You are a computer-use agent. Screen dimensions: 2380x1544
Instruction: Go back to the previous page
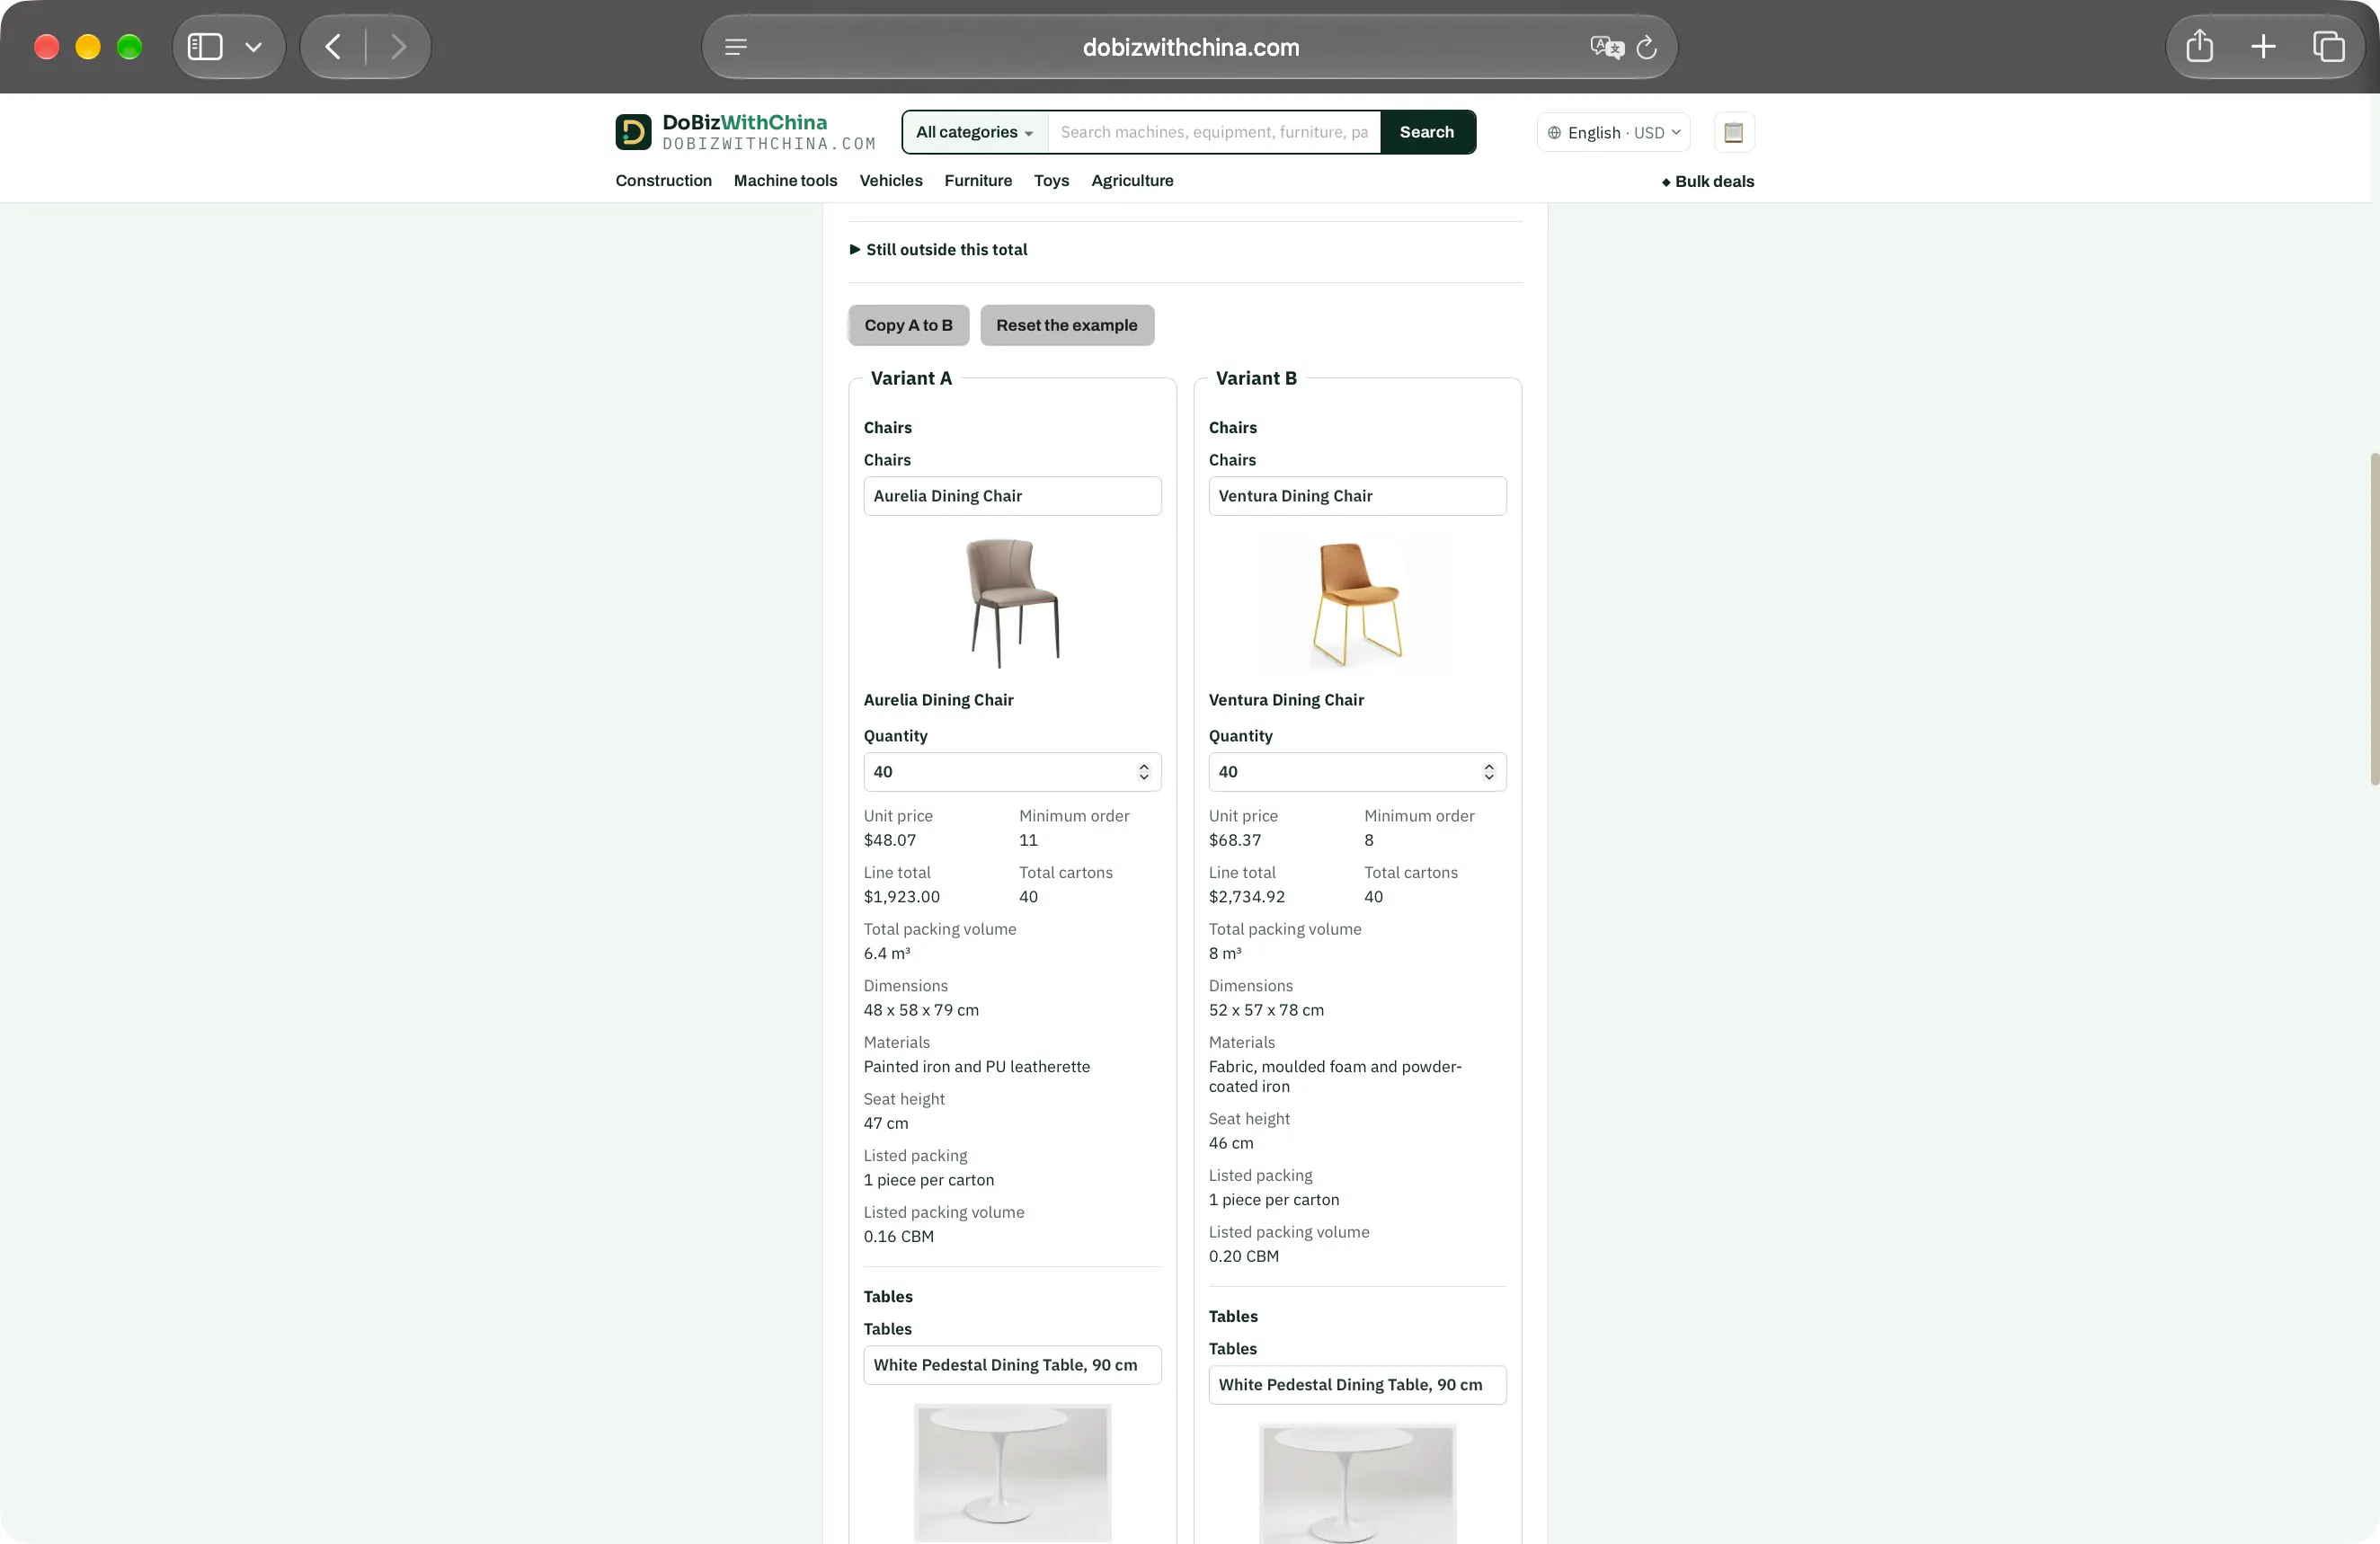(x=334, y=47)
